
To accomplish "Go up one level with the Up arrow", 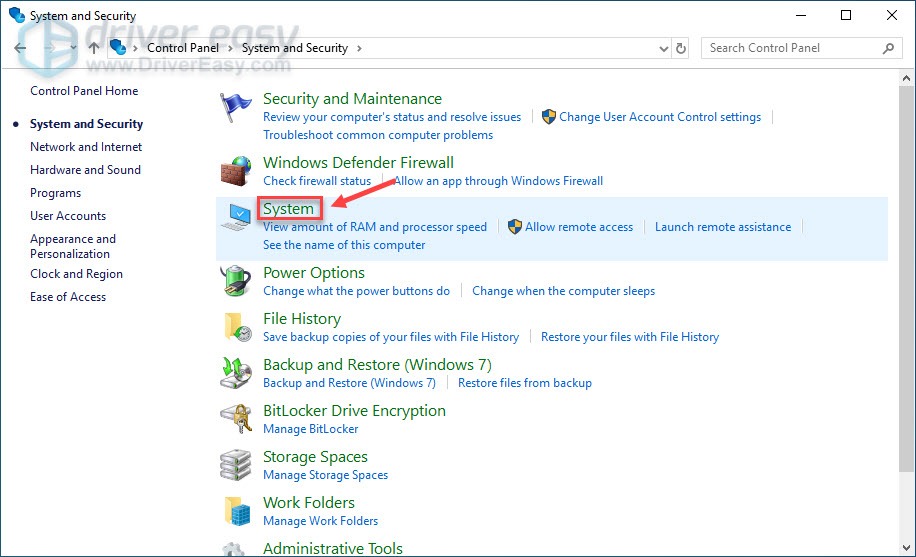I will point(94,48).
